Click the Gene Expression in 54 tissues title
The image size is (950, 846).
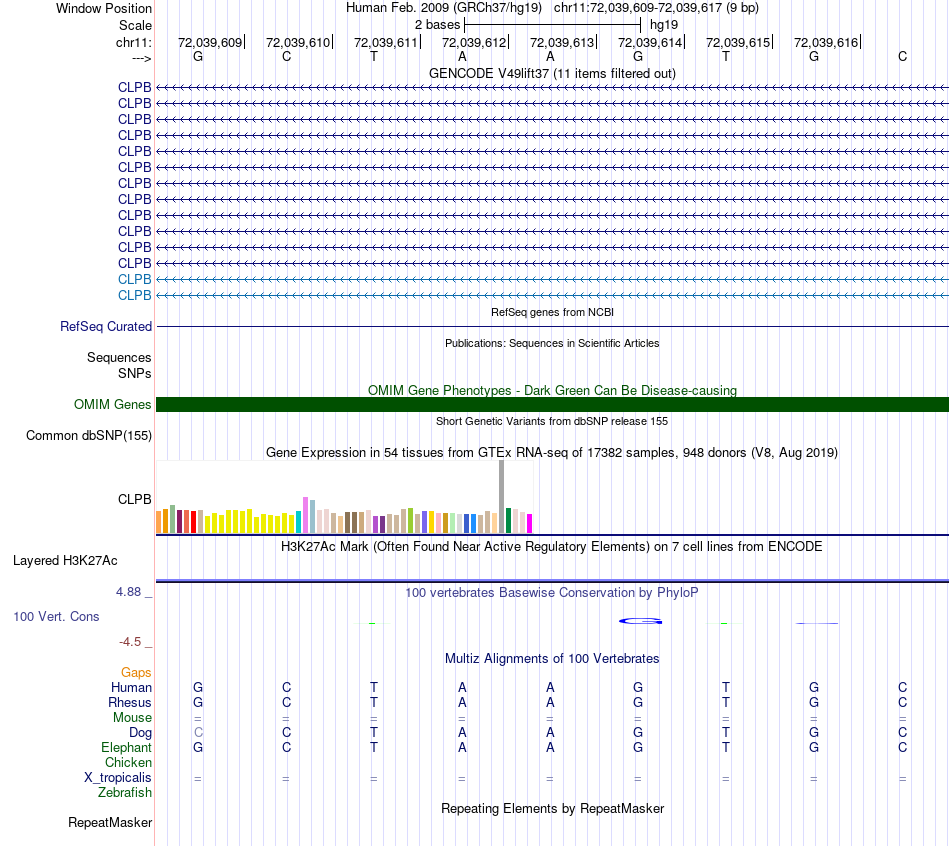click(x=551, y=453)
